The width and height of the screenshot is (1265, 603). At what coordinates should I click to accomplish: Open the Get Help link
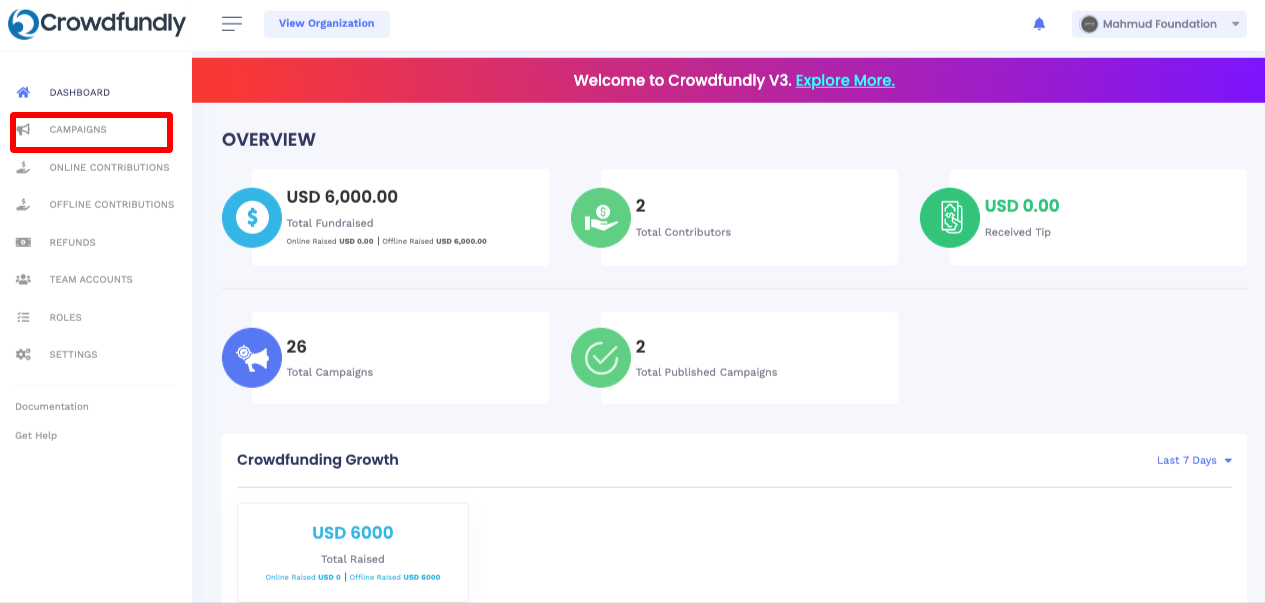(x=36, y=435)
